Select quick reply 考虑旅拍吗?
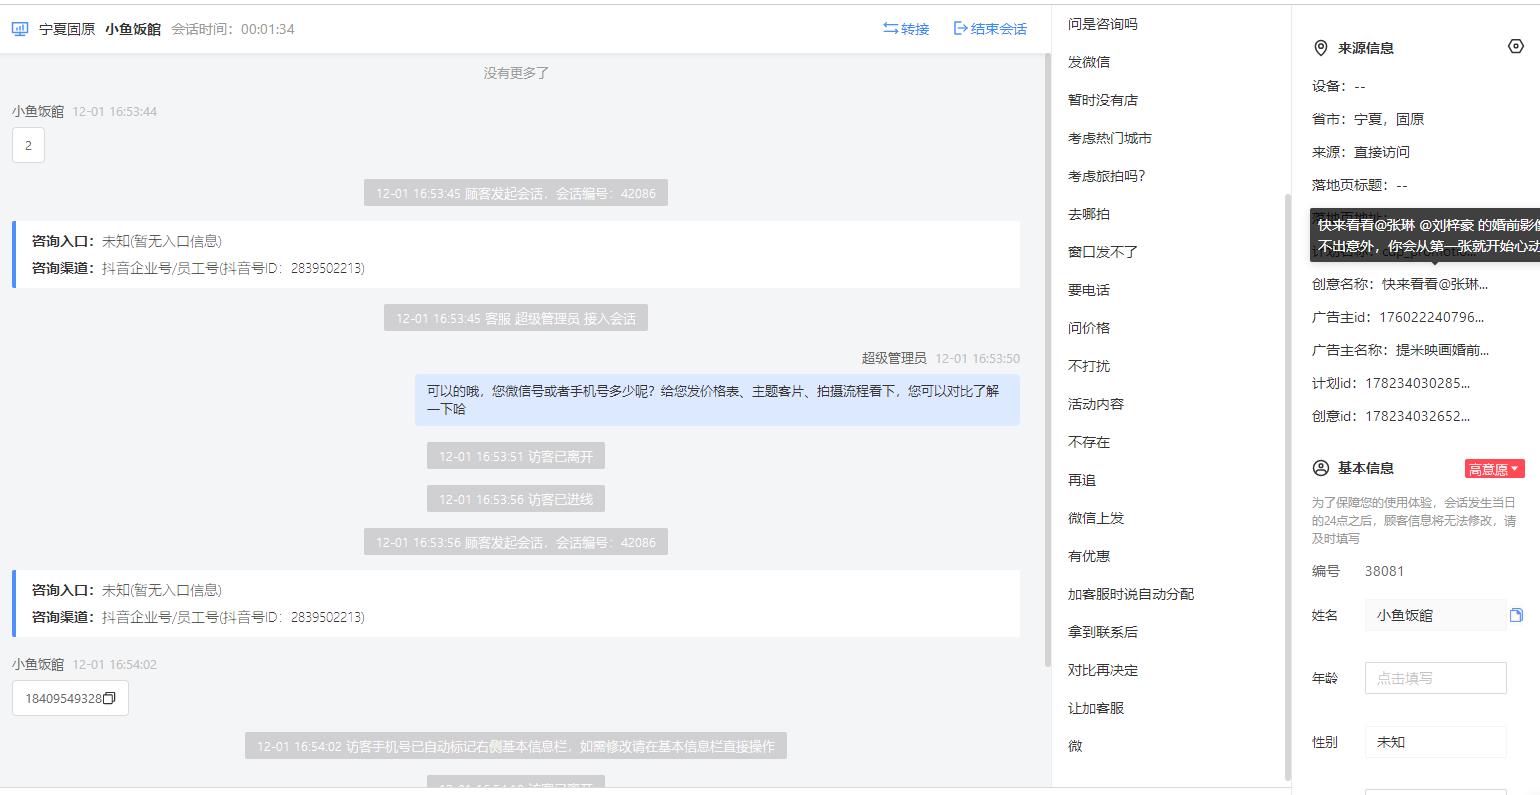Image resolution: width=1540 pixels, height=795 pixels. tap(1106, 176)
